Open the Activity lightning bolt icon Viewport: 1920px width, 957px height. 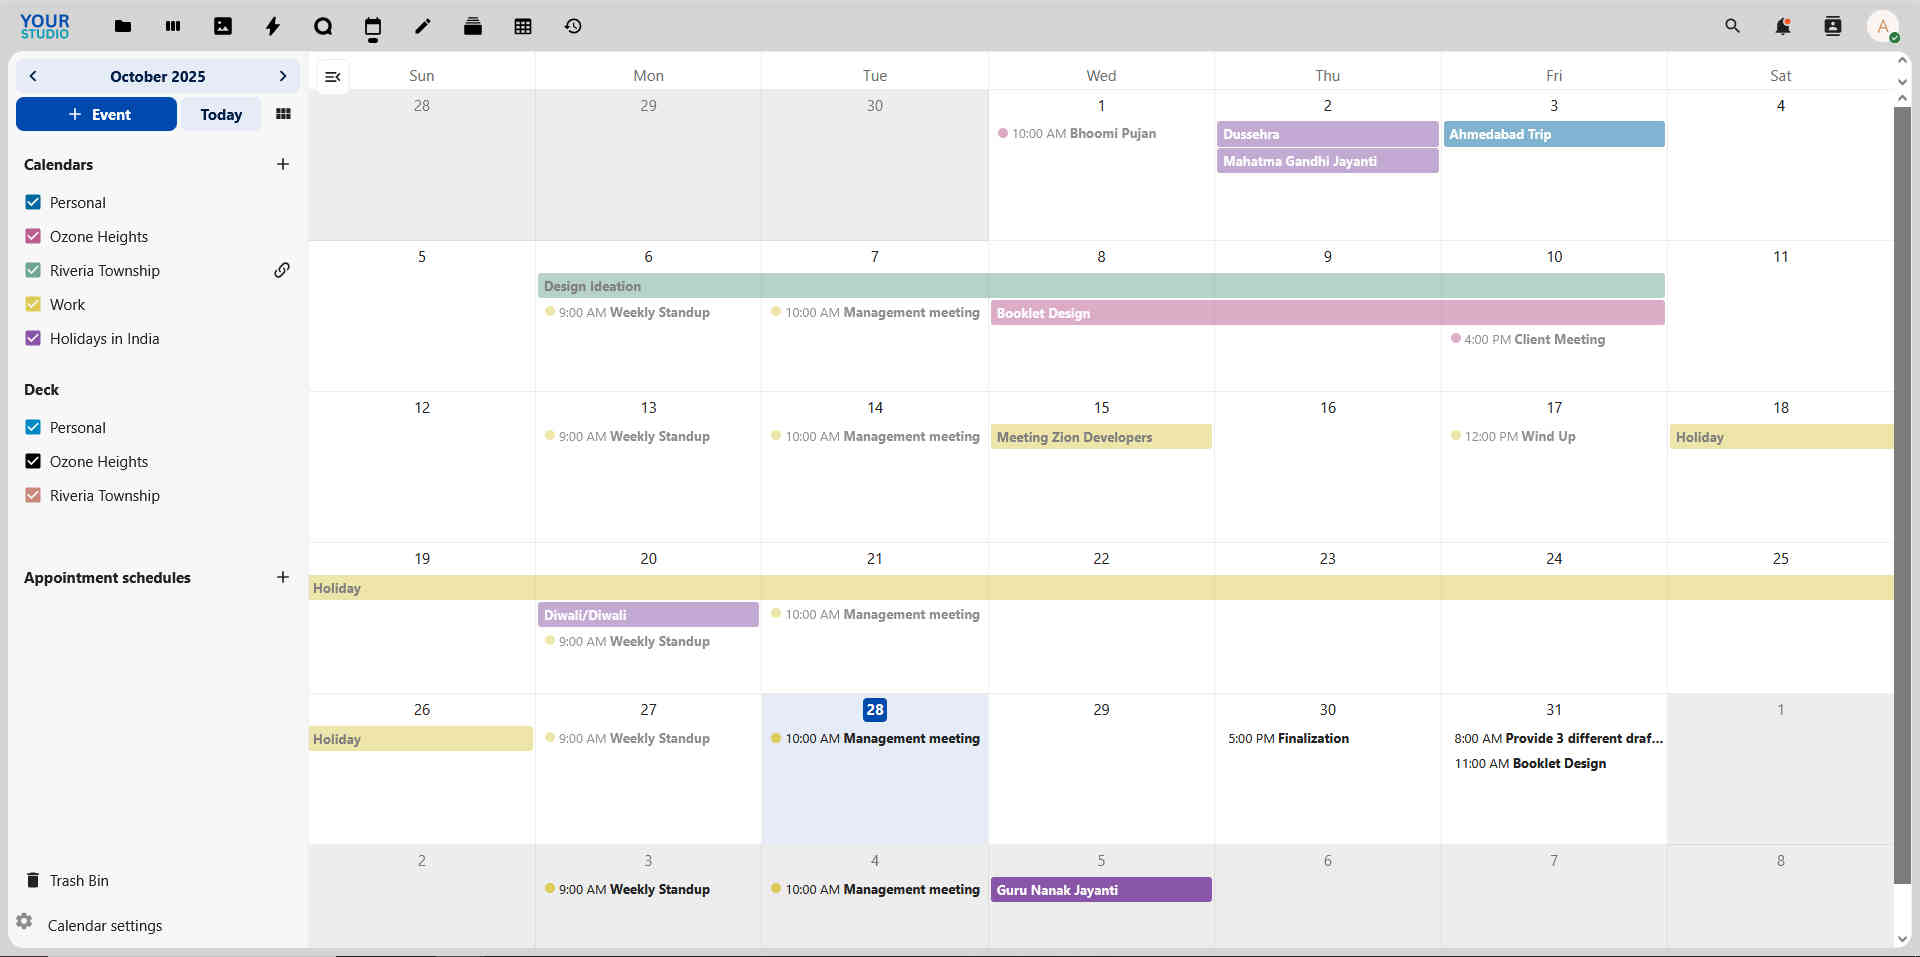point(273,27)
